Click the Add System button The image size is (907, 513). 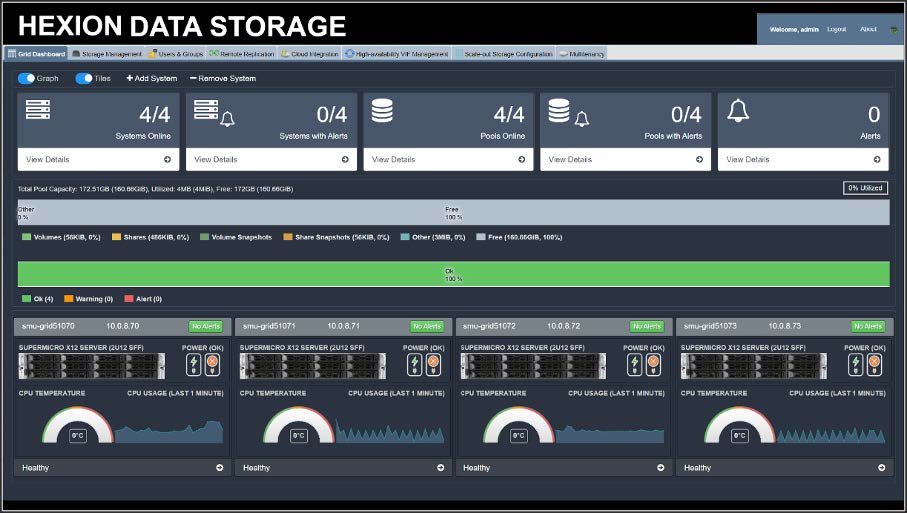click(x=151, y=78)
